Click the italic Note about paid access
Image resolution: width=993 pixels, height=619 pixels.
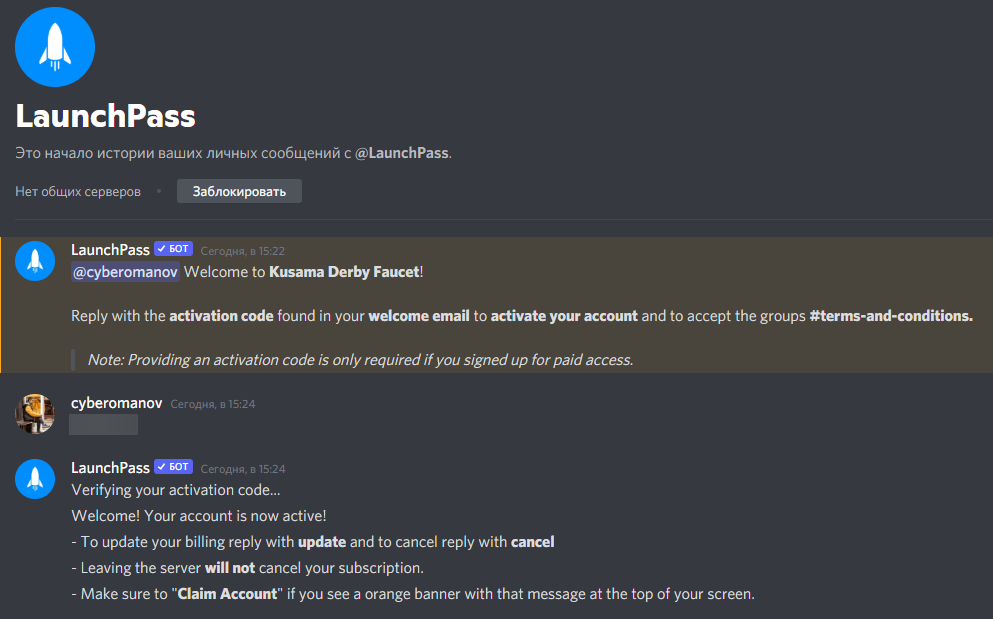pos(360,360)
